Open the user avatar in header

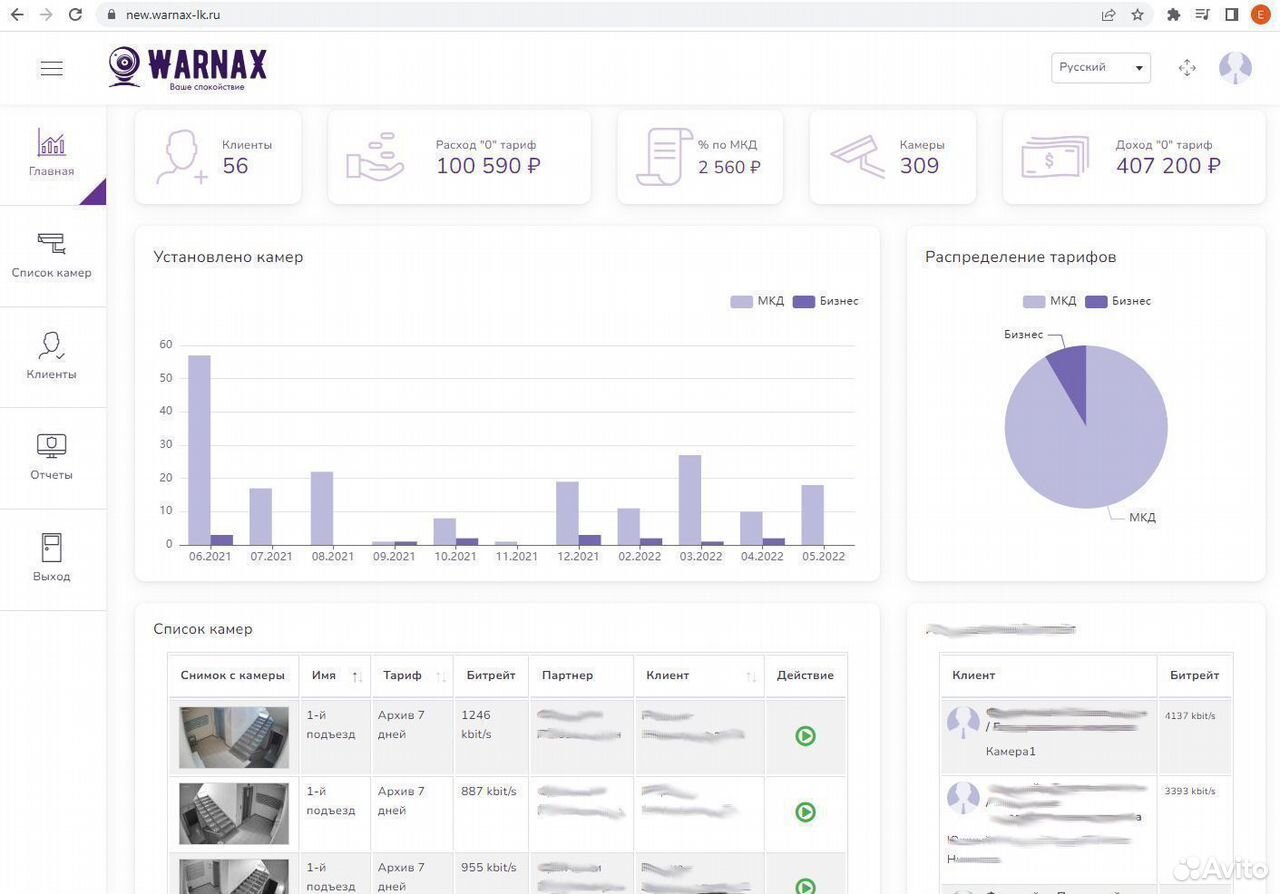(1235, 68)
